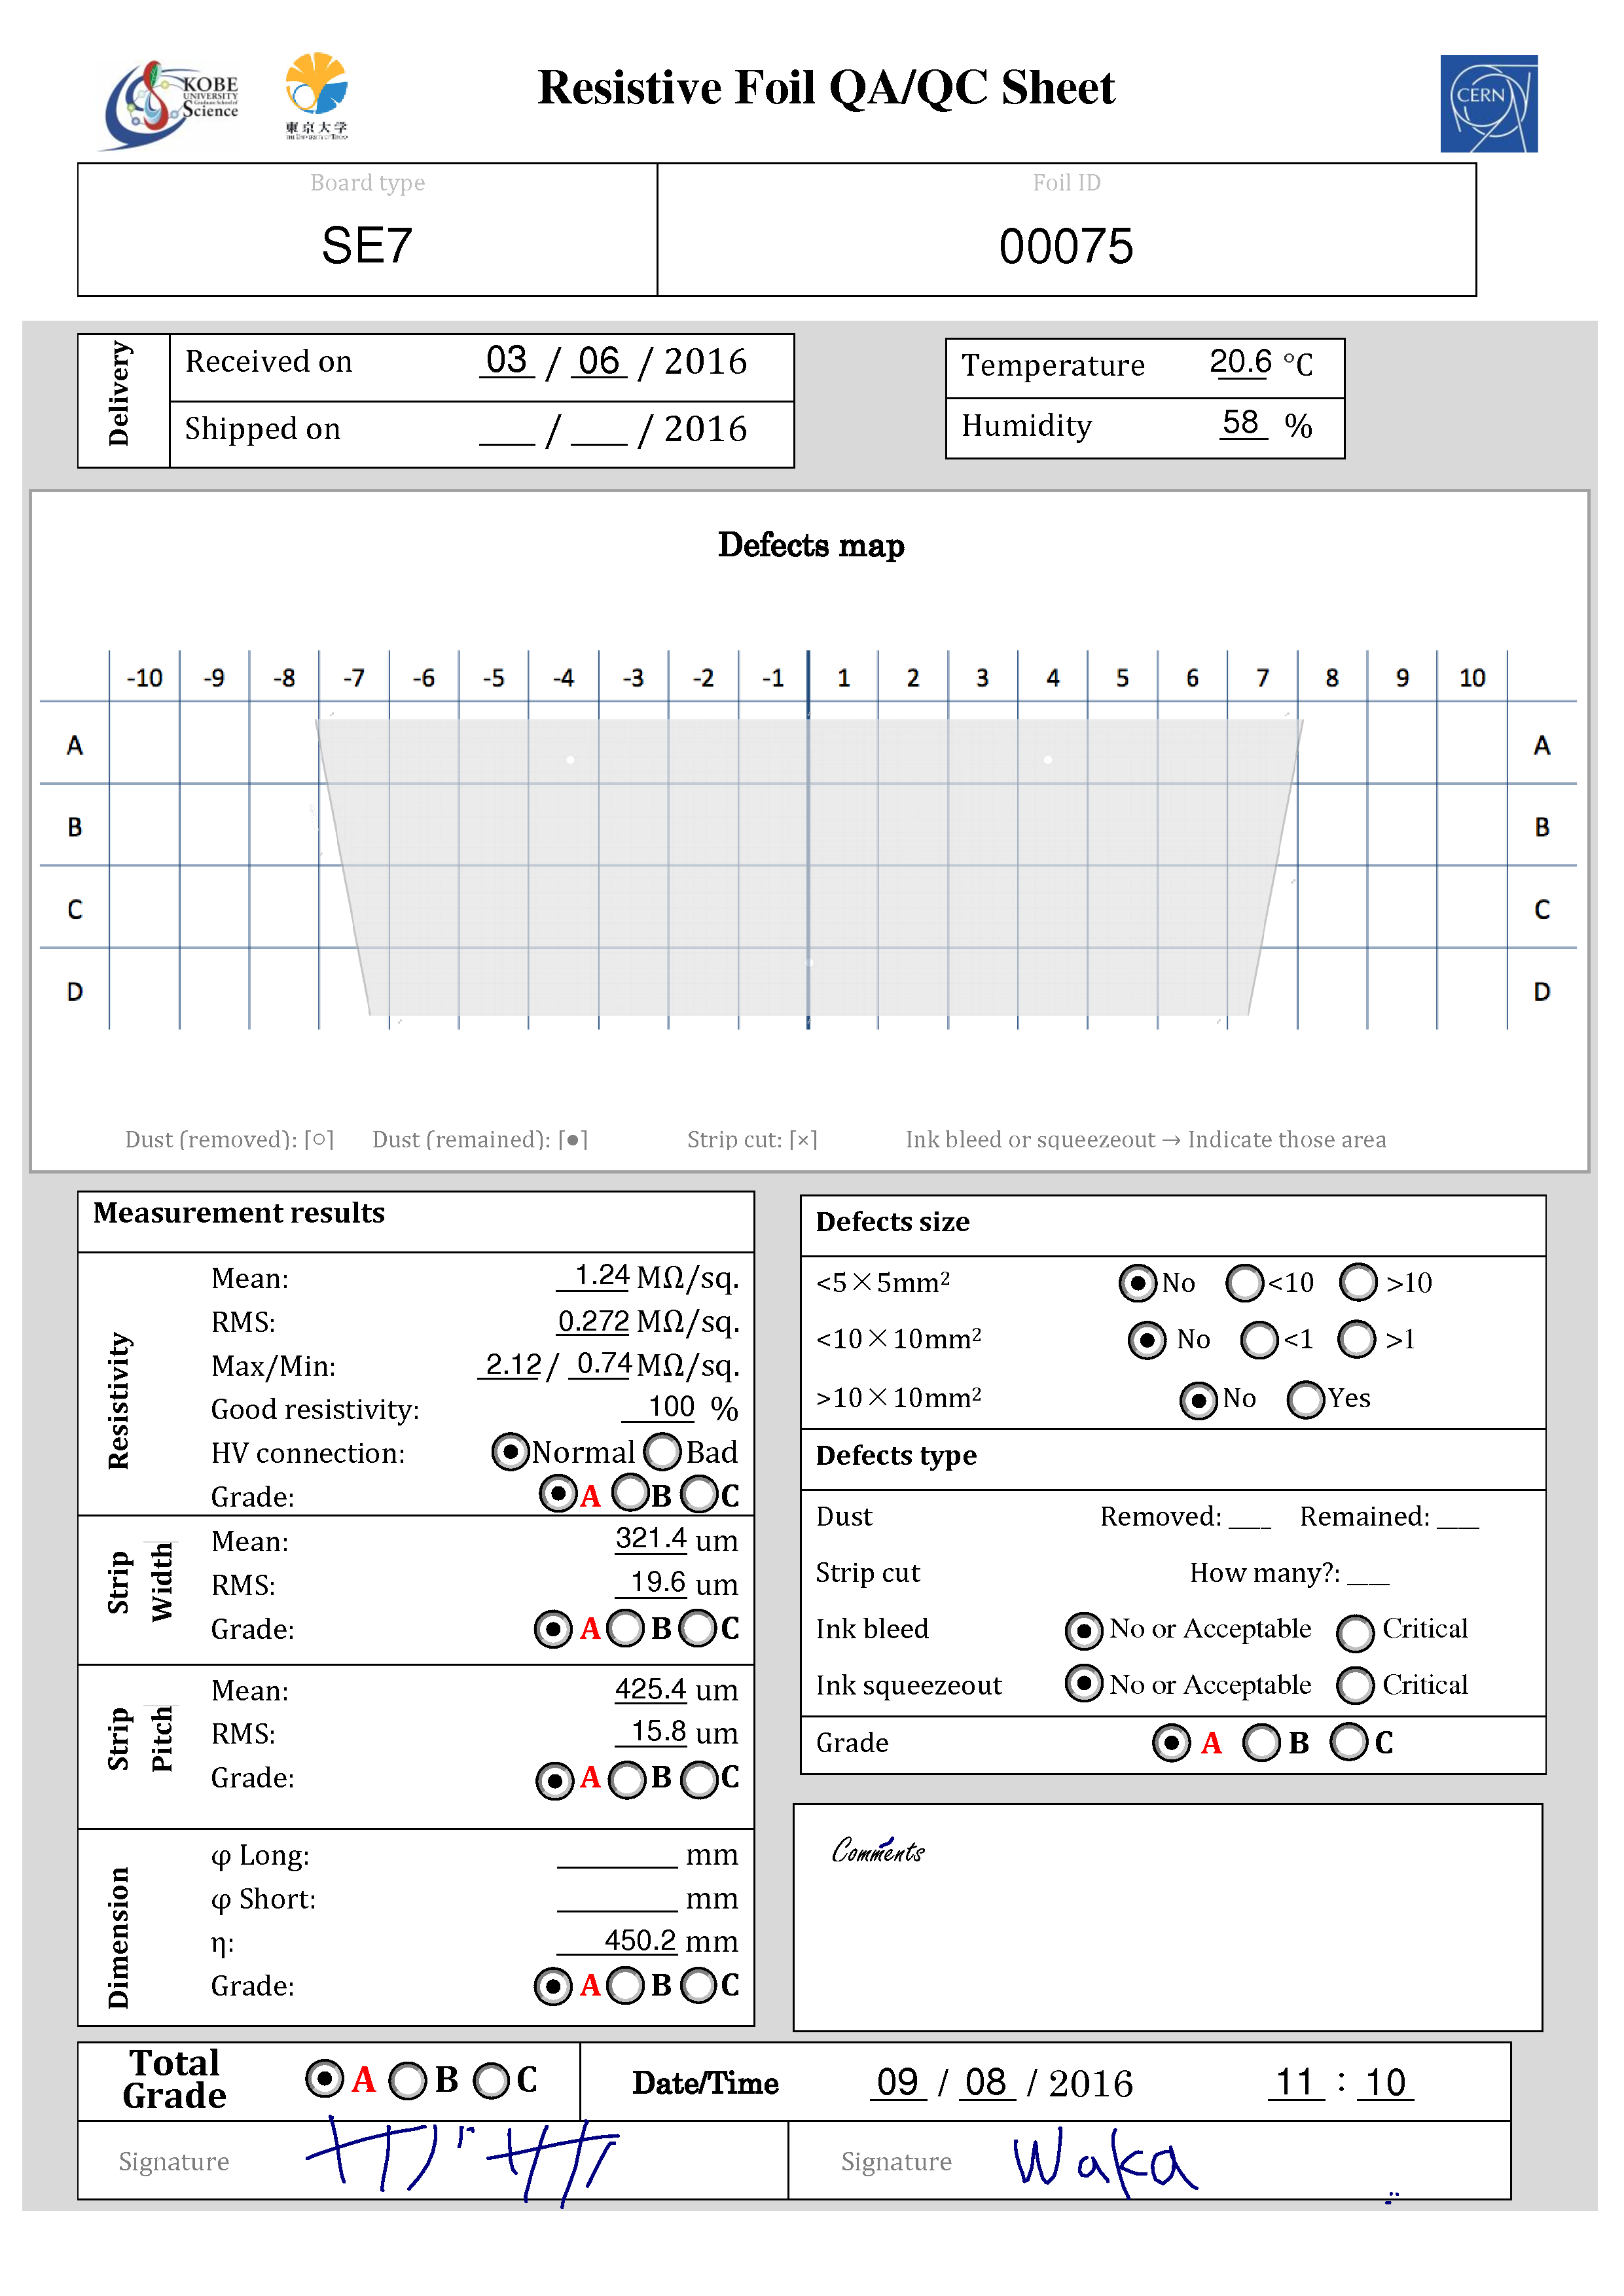Click the time hour field 11
The height and width of the screenshot is (2296, 1624).
tap(1296, 2082)
